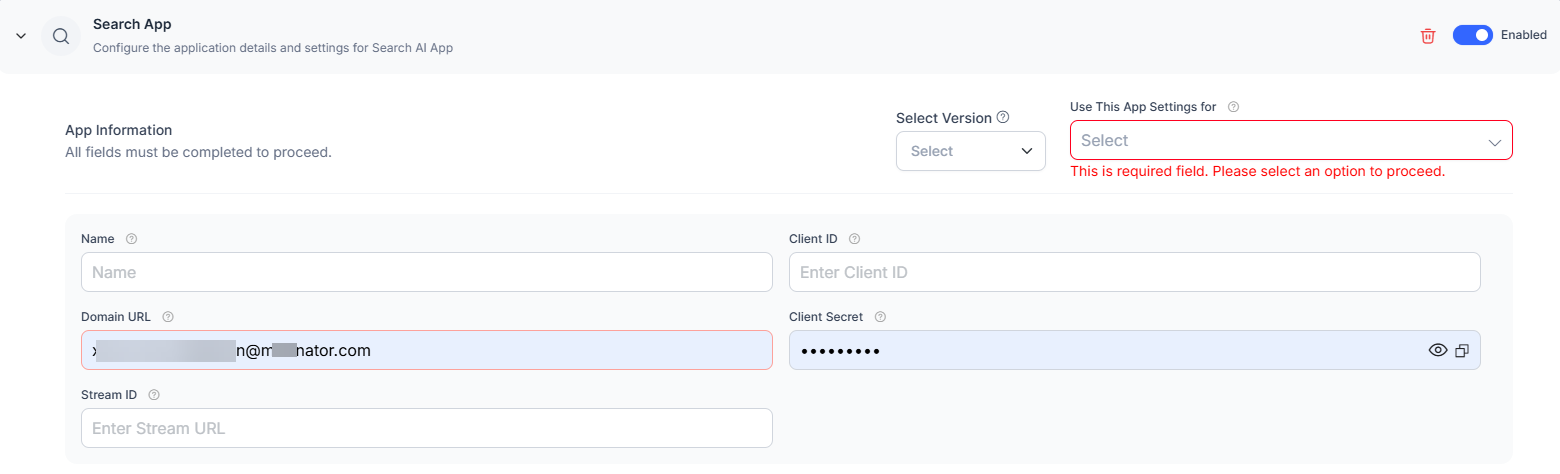Show the Client Secret with eye icon
The image size is (1560, 474).
[x=1438, y=350]
